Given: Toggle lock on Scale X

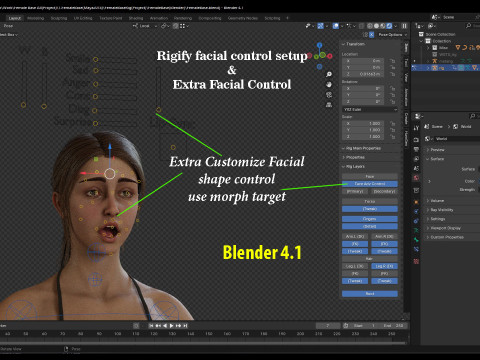Looking at the screenshot, I should point(392,124).
